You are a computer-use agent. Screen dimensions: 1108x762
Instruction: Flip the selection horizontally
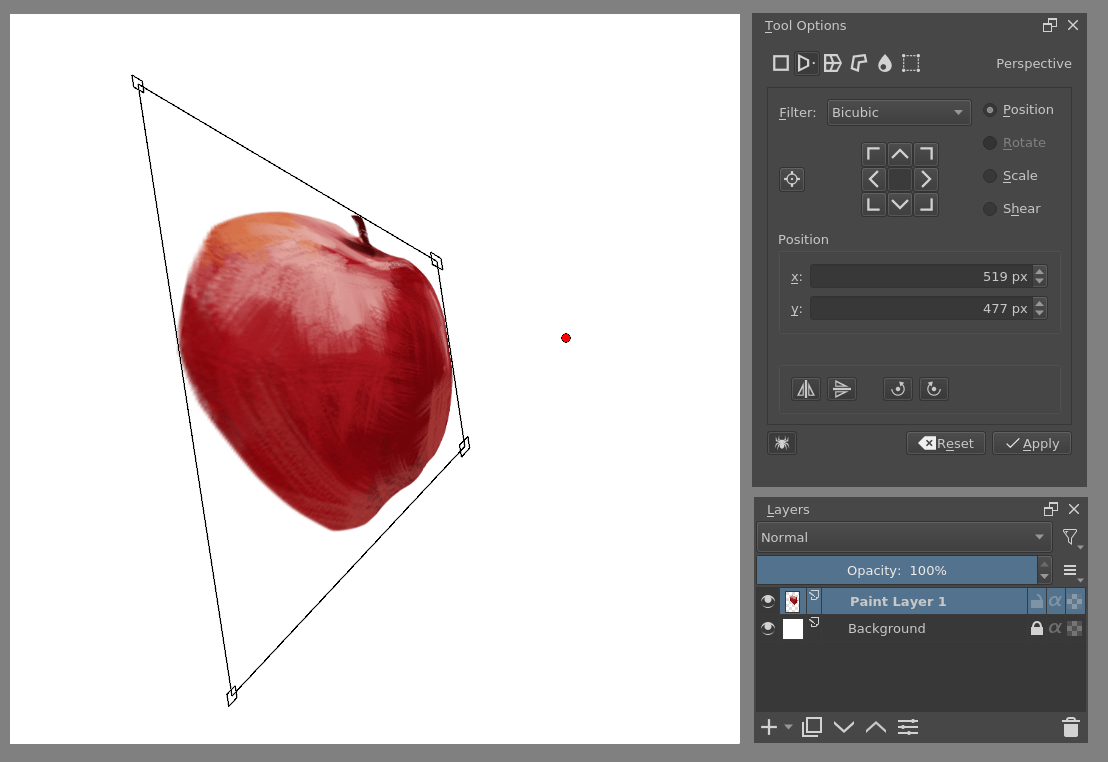pyautogui.click(x=806, y=388)
